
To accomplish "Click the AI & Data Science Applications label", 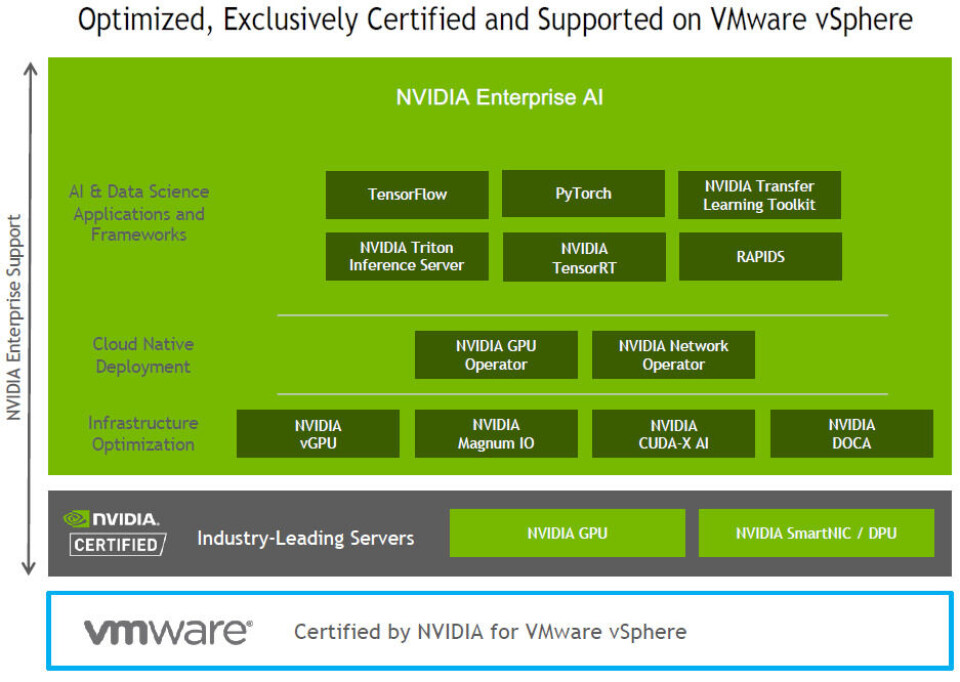I will point(139,213).
